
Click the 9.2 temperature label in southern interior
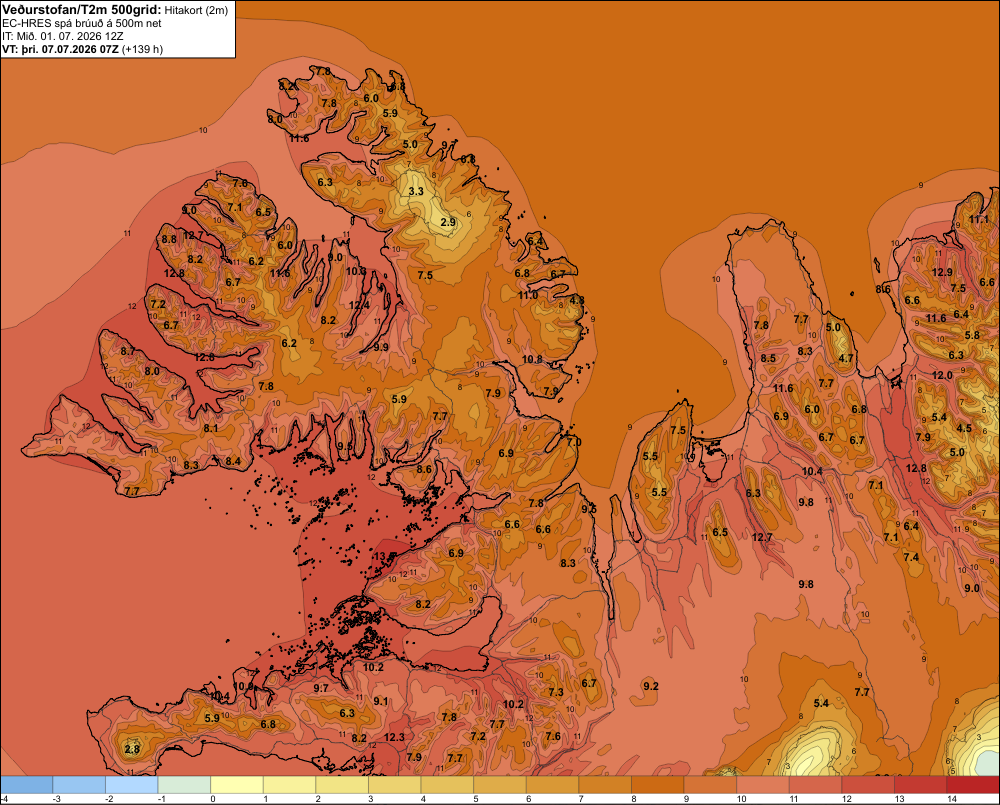(651, 686)
